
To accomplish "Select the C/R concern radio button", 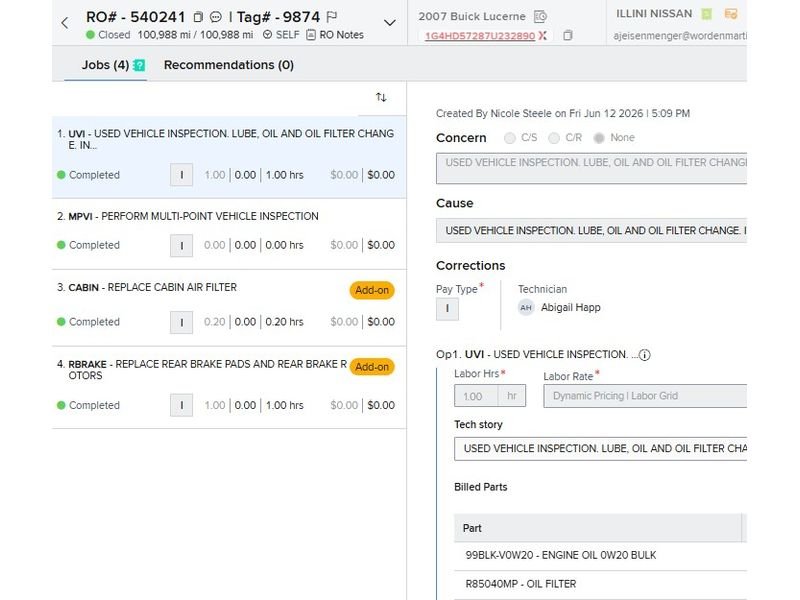I will 554,138.
